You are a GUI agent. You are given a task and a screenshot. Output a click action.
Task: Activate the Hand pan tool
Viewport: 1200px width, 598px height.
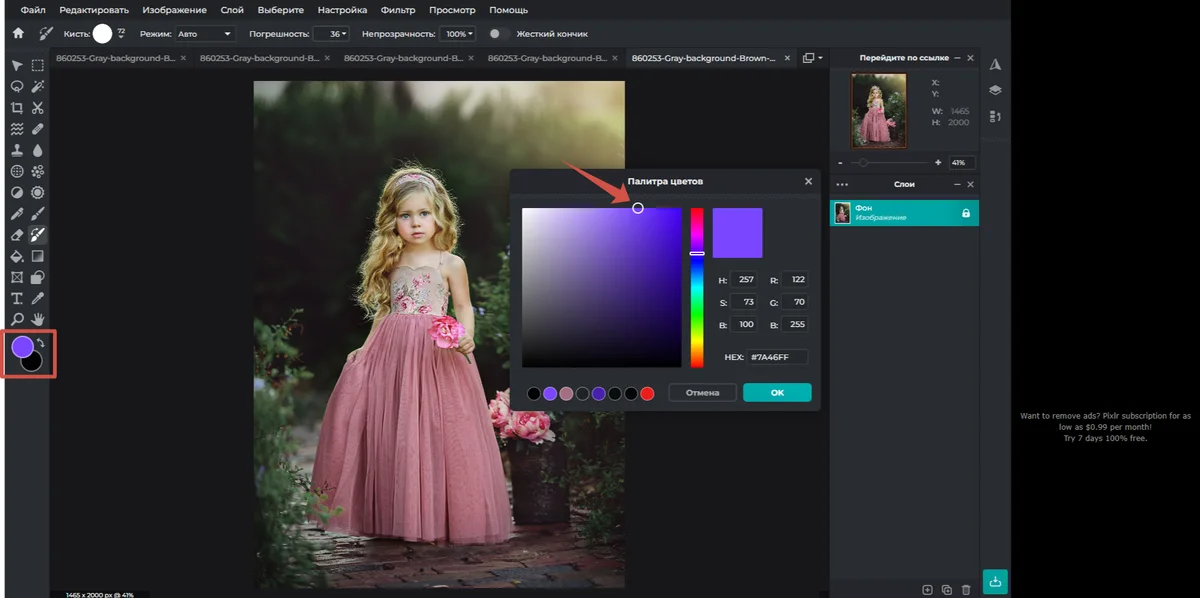[38, 319]
